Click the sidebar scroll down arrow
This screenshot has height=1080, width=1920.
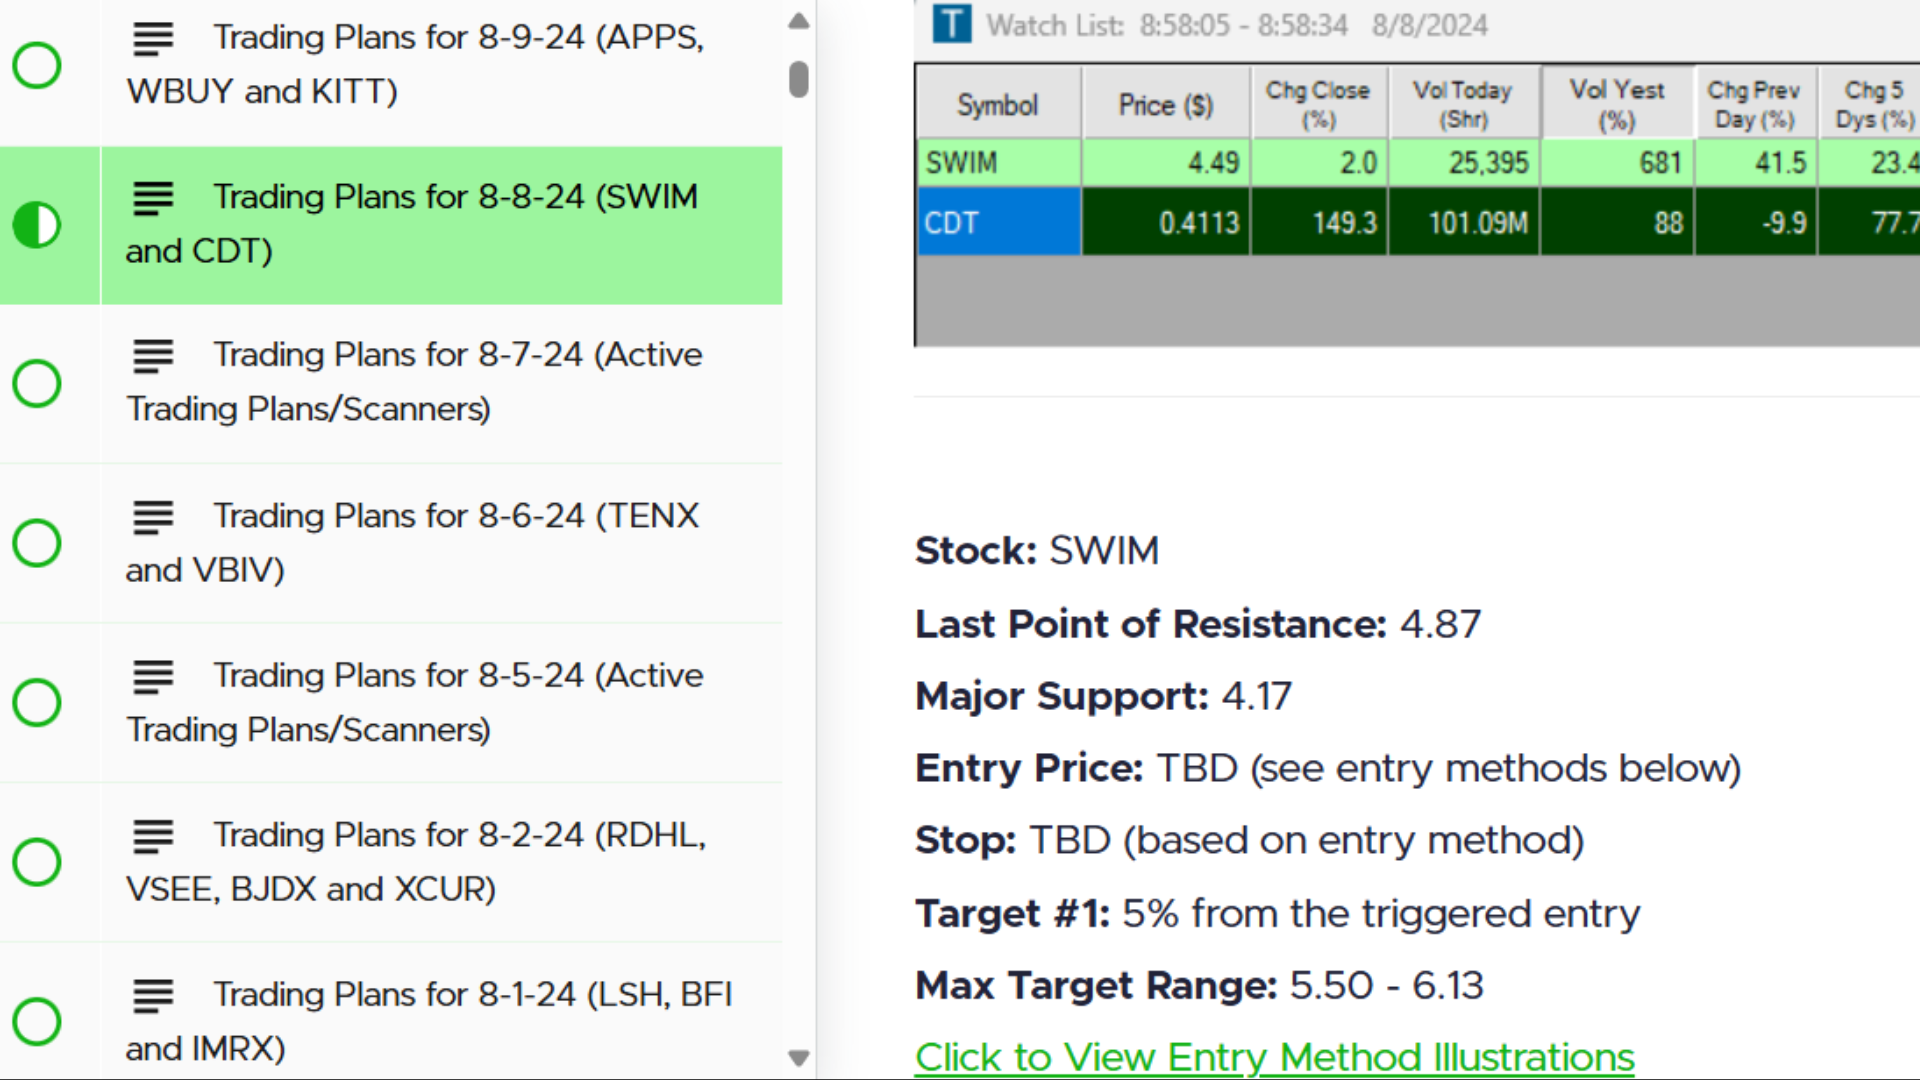tap(798, 1058)
